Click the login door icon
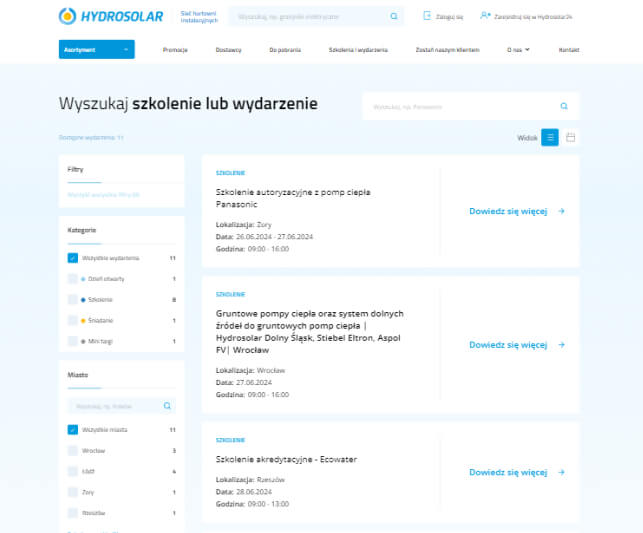Screen dimensions: 643x533 (427, 16)
